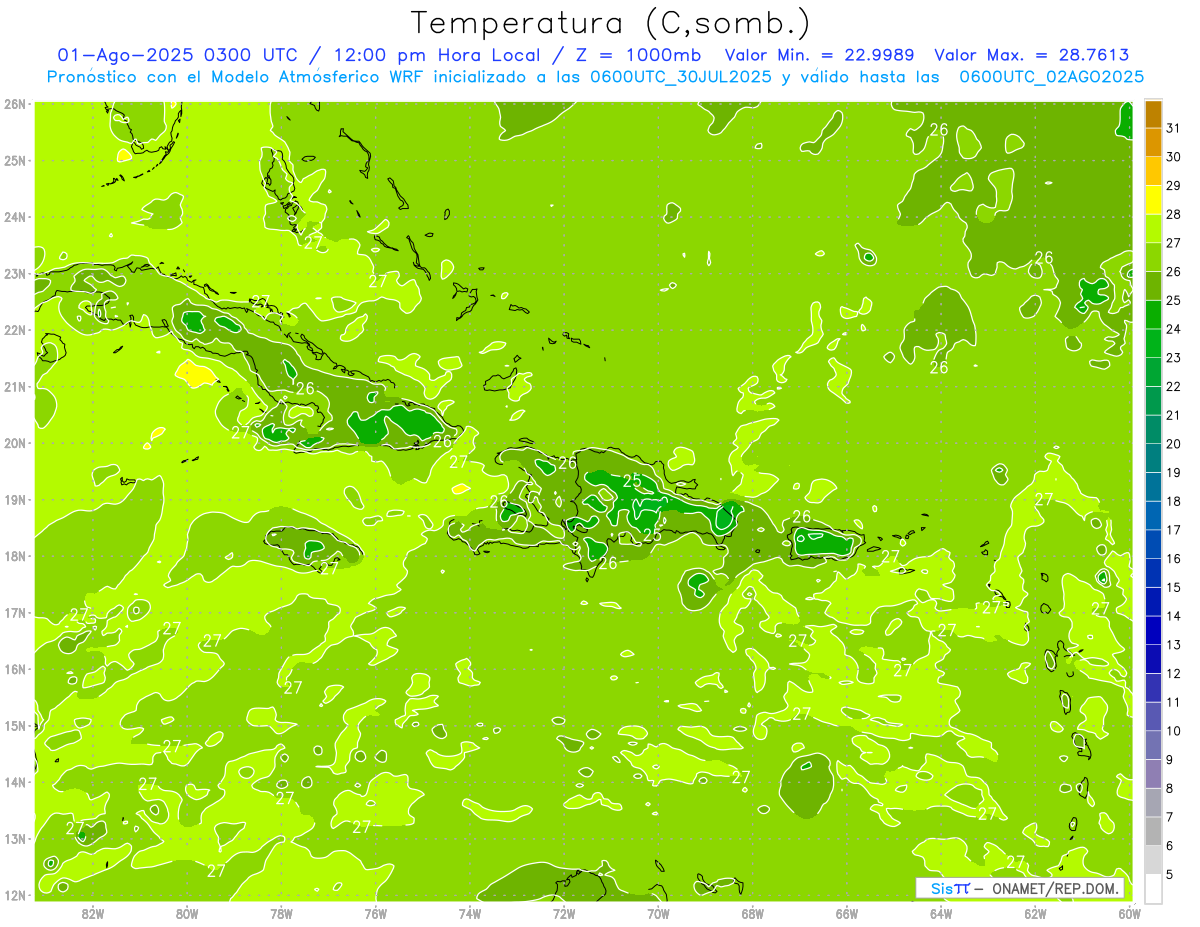Click the '12N' latitude axis label

14,895
